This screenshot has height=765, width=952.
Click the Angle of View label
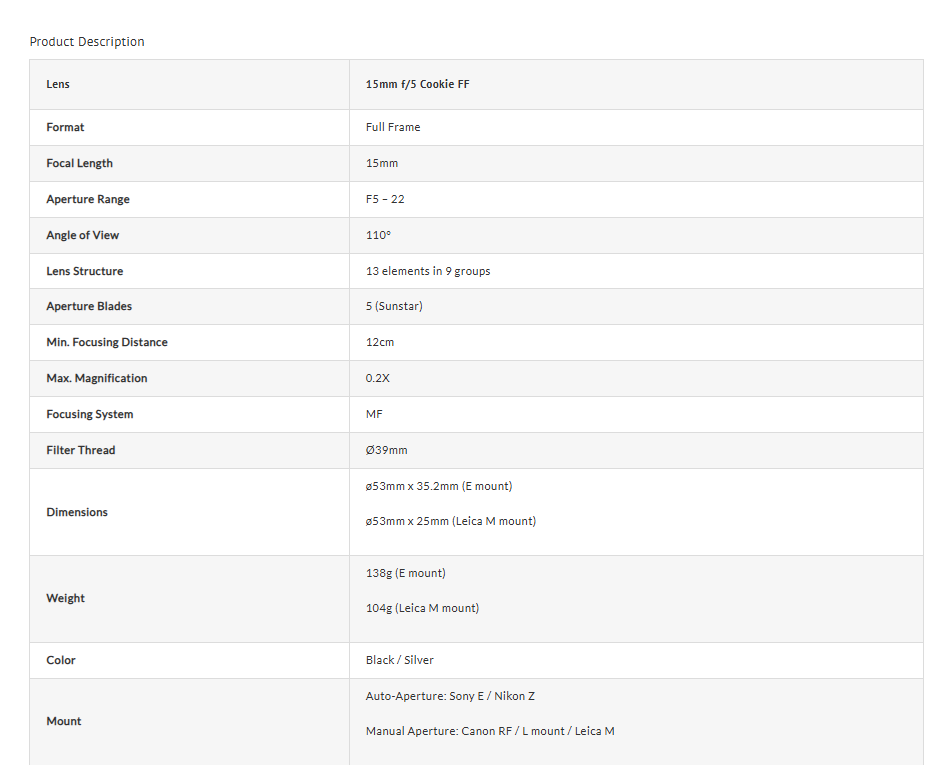coord(82,235)
